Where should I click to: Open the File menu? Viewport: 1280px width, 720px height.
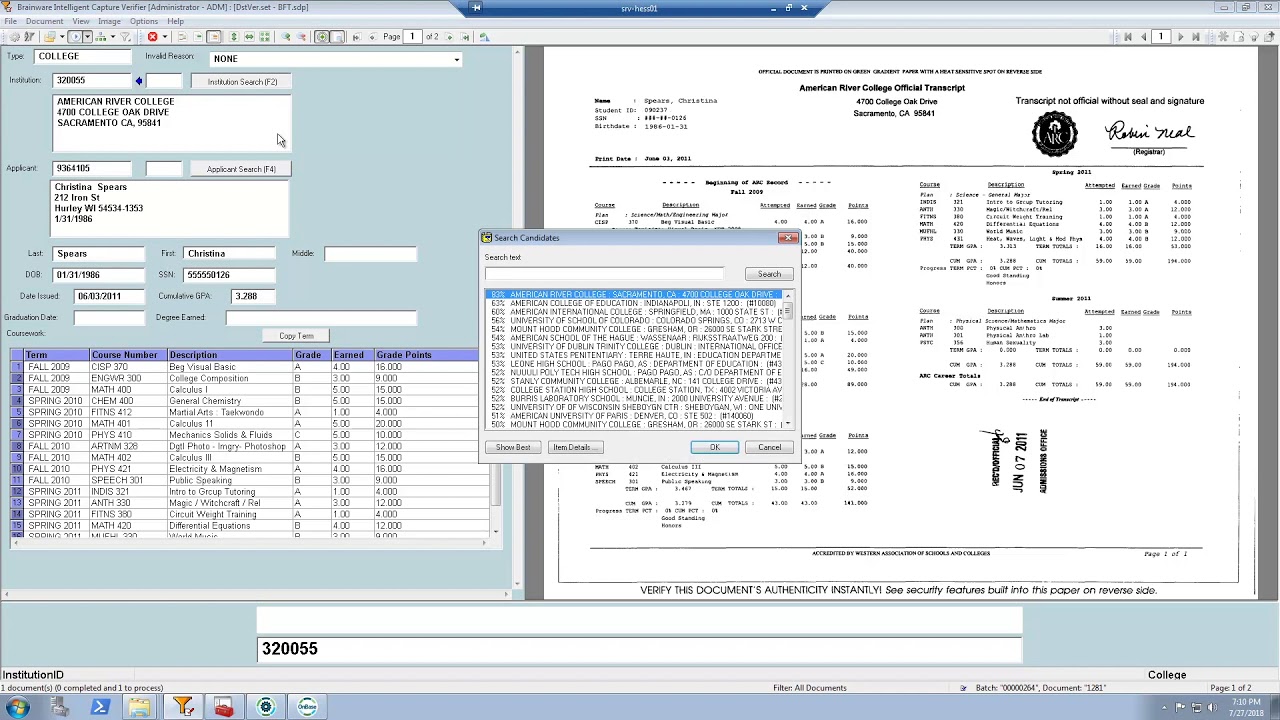[x=10, y=21]
